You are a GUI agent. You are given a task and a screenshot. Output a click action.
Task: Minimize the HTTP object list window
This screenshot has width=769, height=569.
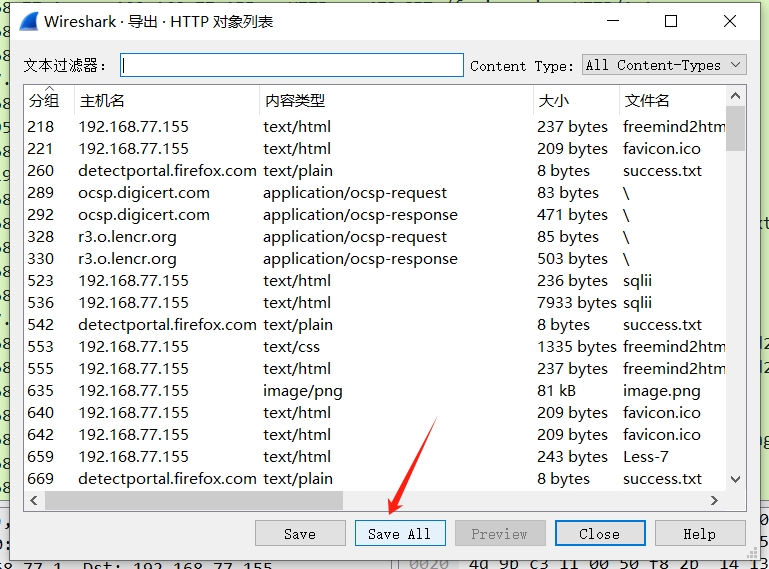[x=613, y=21]
